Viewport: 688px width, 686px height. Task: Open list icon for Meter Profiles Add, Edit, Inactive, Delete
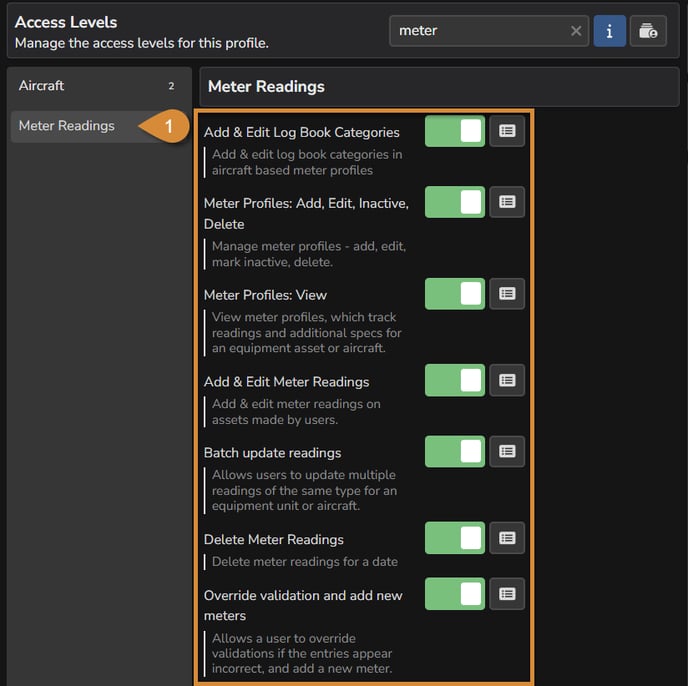(507, 202)
